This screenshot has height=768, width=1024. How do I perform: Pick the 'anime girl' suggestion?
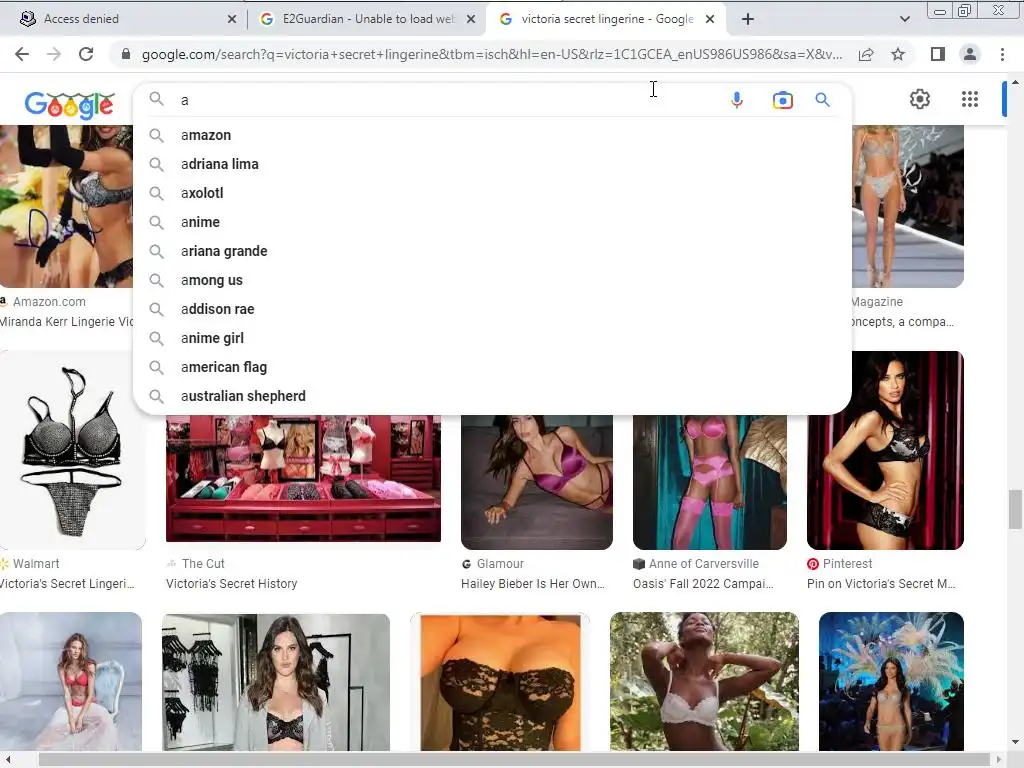pos(492,338)
